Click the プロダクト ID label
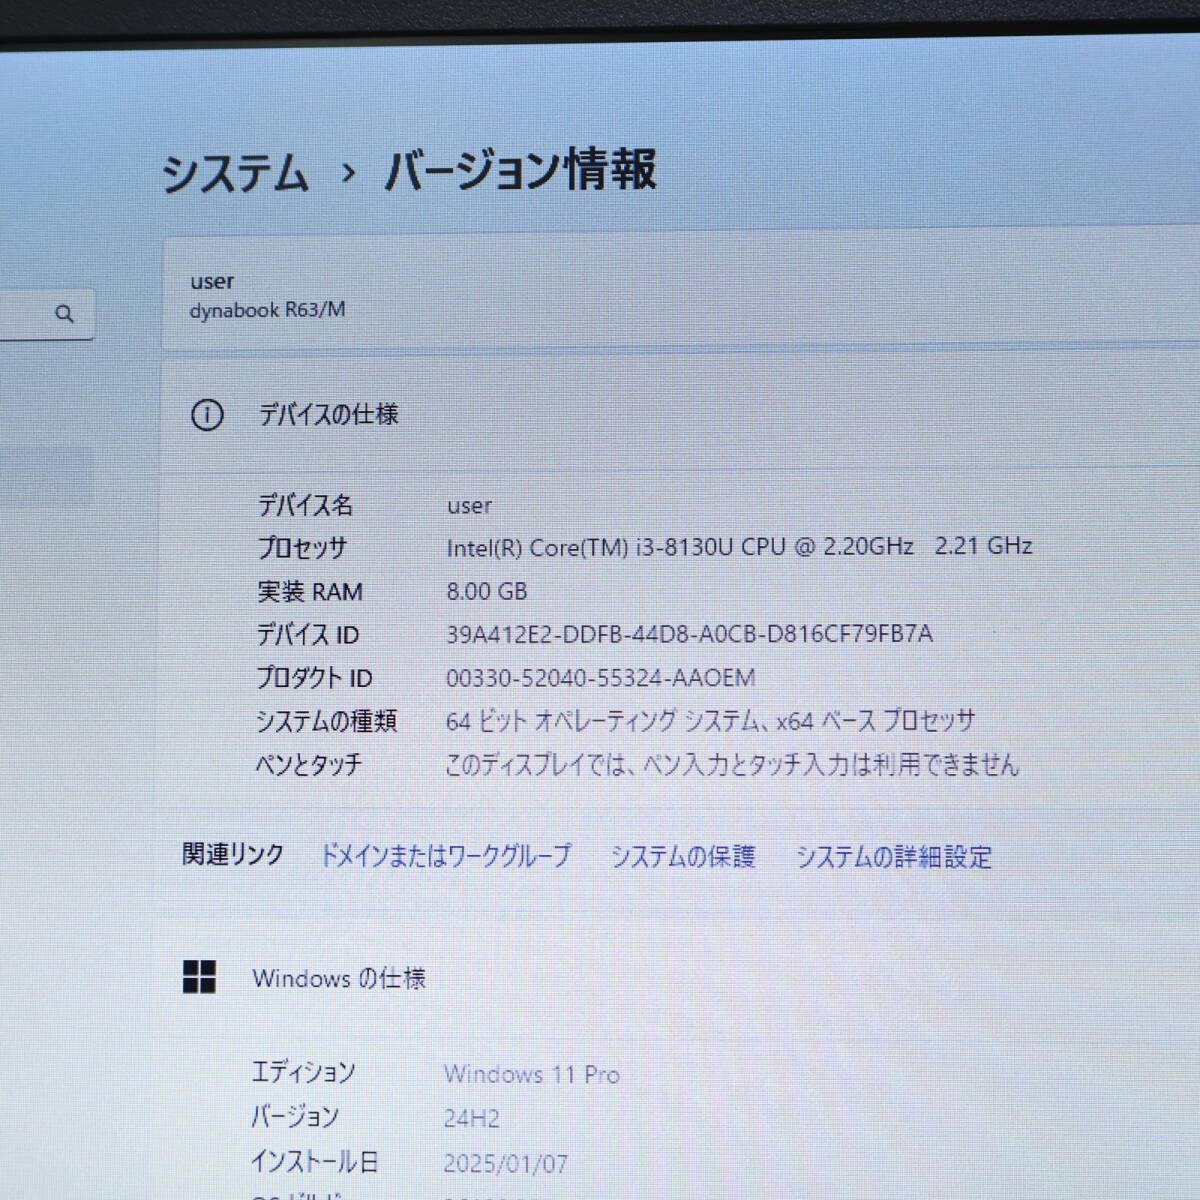The height and width of the screenshot is (1200, 1200). coord(314,678)
